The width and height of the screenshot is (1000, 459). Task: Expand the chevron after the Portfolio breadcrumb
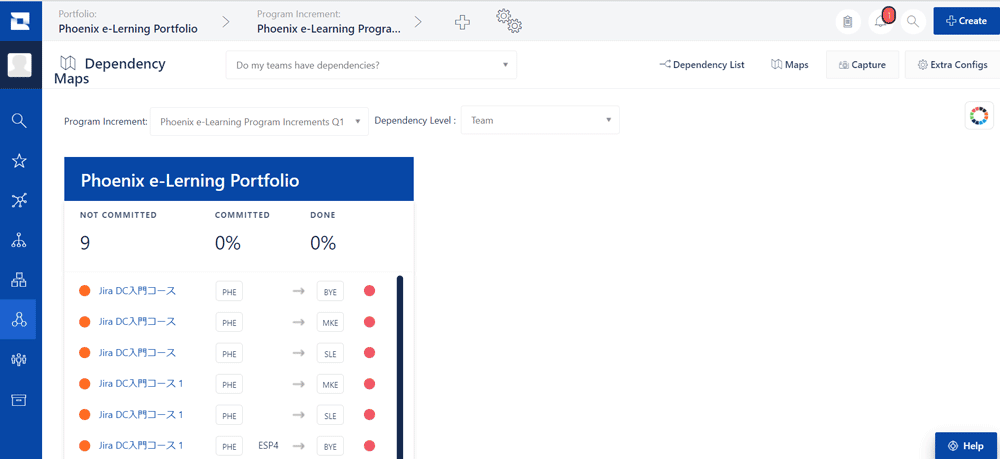(226, 22)
